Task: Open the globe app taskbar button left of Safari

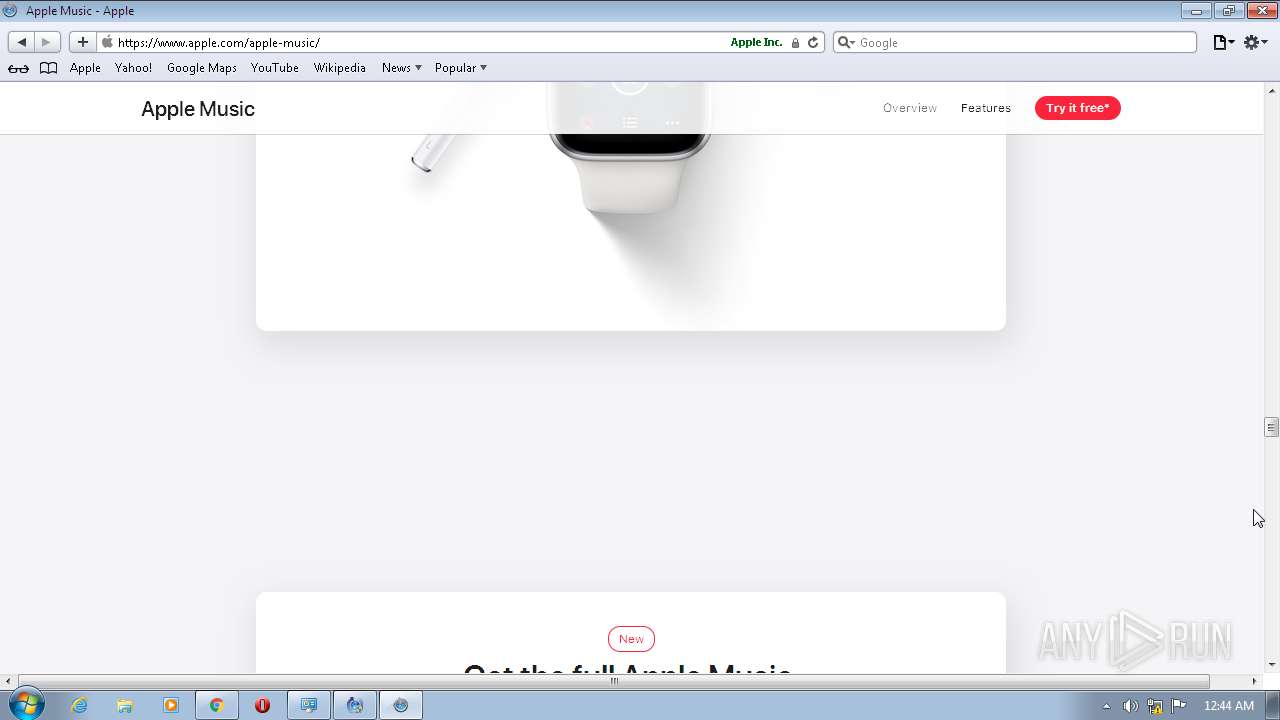Action: (x=355, y=706)
